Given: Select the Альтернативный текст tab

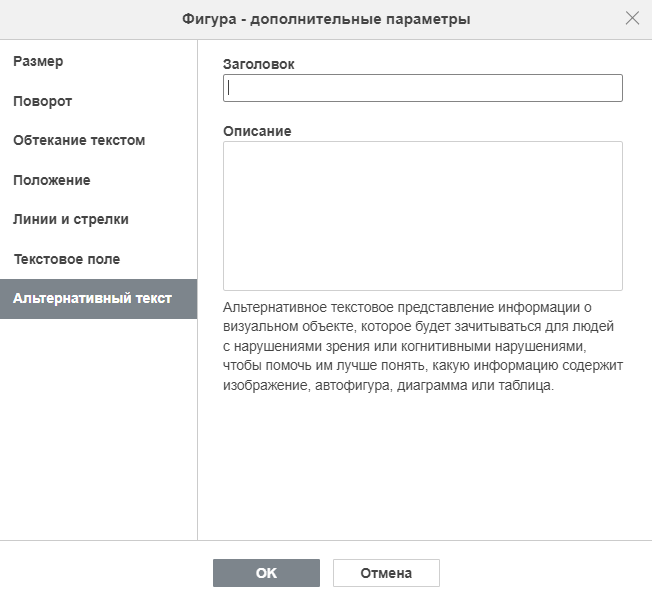Looking at the screenshot, I should coord(99,299).
